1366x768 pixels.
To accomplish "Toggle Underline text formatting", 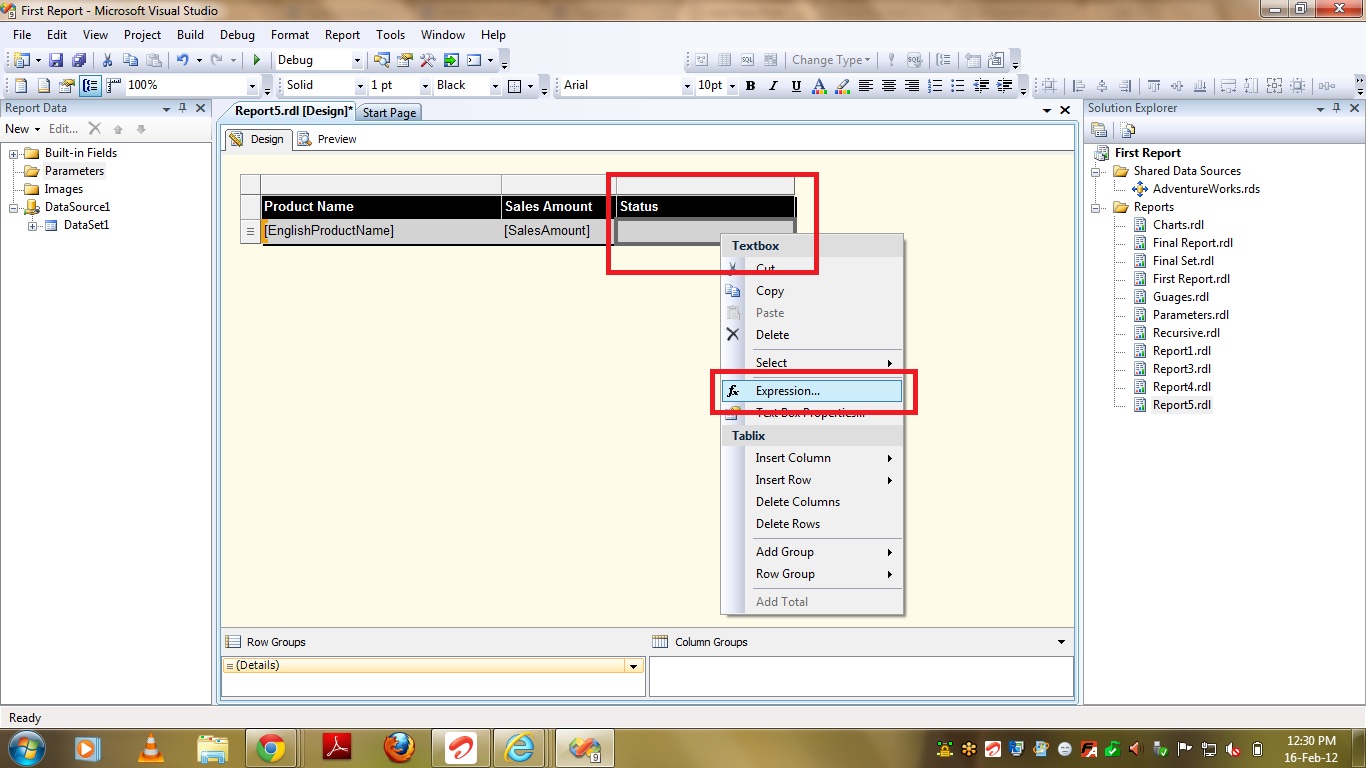I will pyautogui.click(x=796, y=86).
